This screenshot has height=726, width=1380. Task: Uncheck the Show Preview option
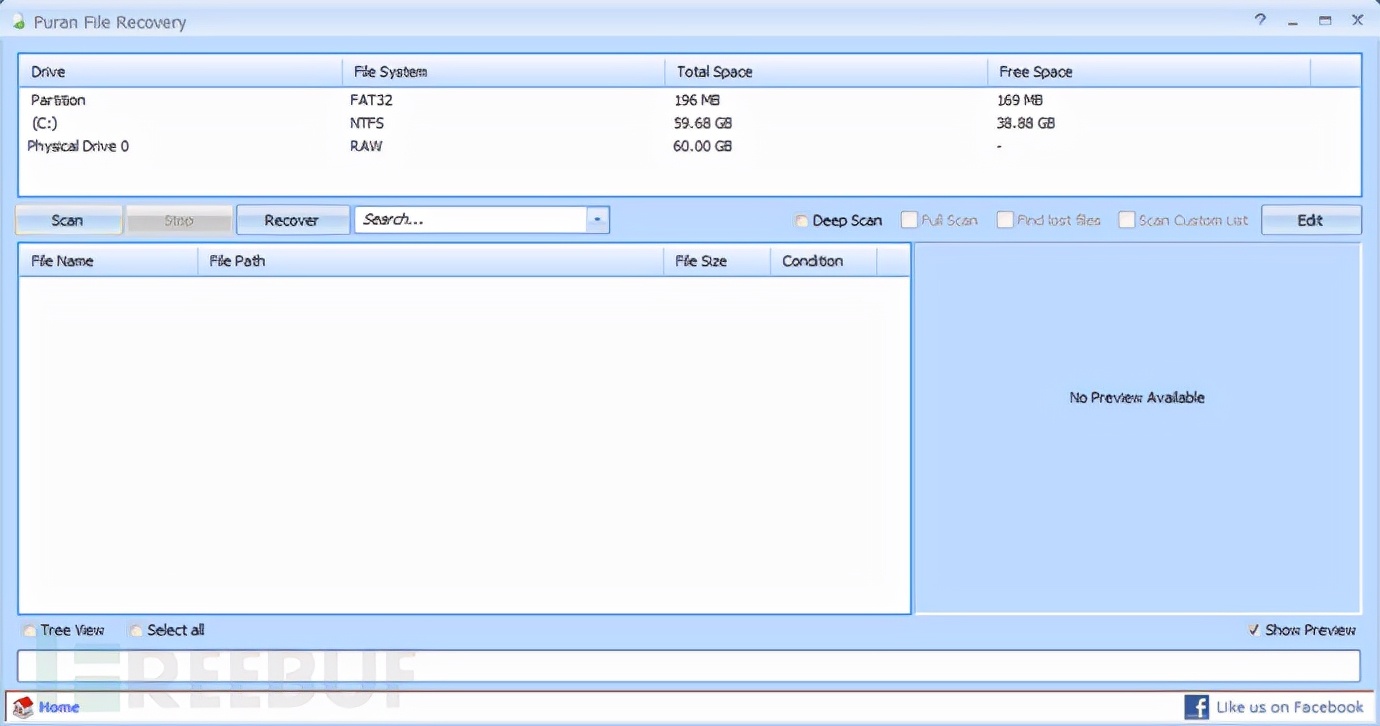[x=1253, y=630]
